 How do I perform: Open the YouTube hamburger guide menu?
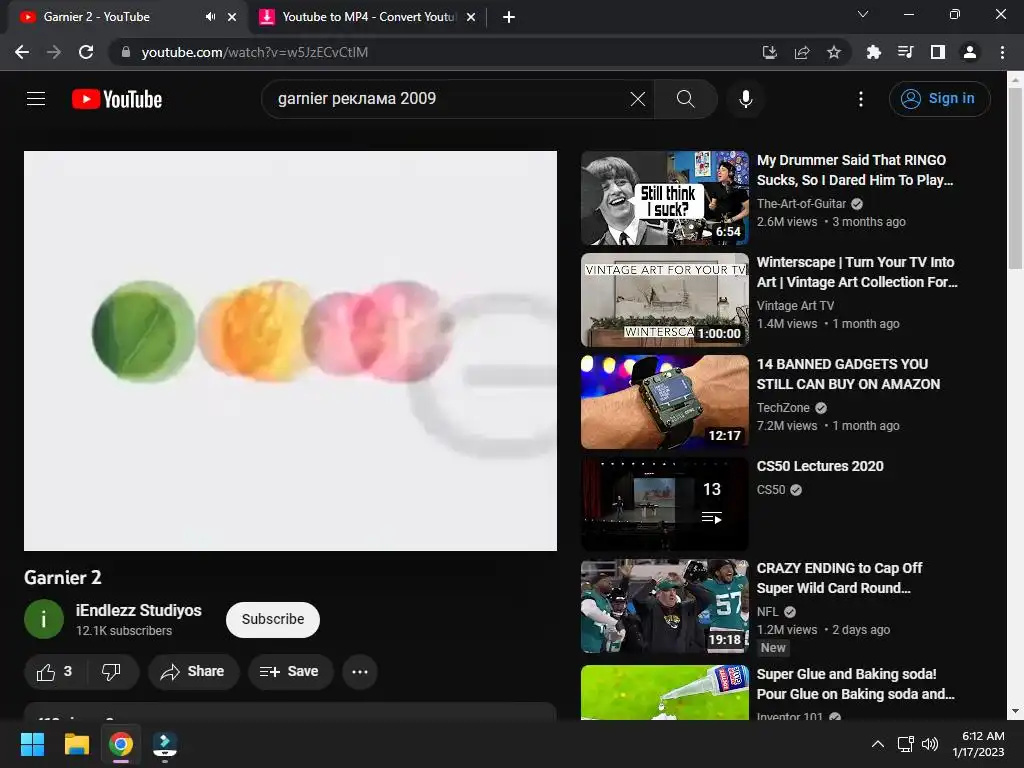coord(36,99)
